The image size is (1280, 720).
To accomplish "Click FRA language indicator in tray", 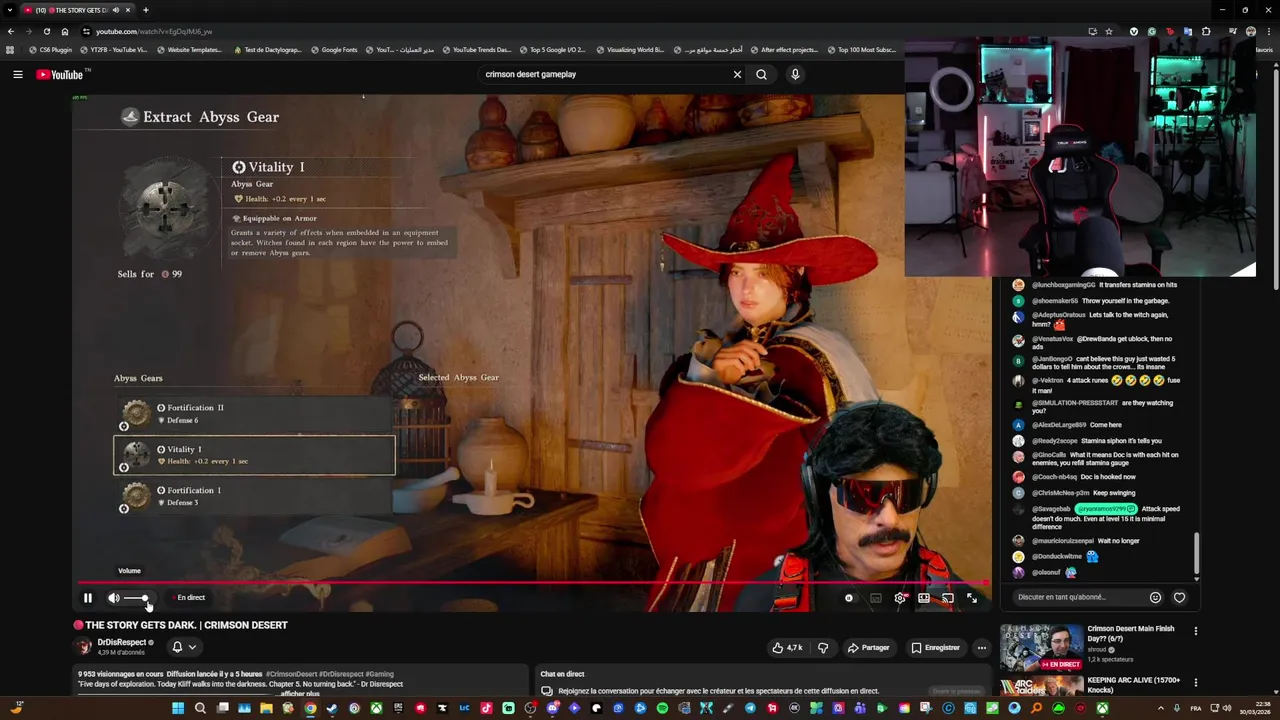I will tap(1196, 708).
